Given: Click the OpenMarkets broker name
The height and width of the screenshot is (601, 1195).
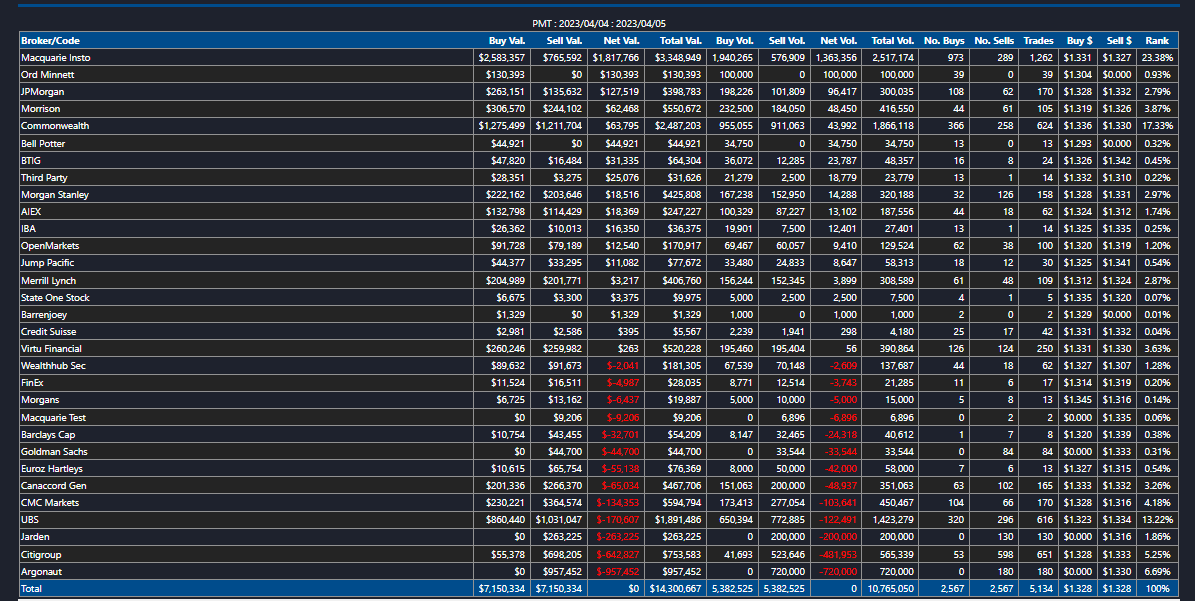Looking at the screenshot, I should pyautogui.click(x=50, y=246).
